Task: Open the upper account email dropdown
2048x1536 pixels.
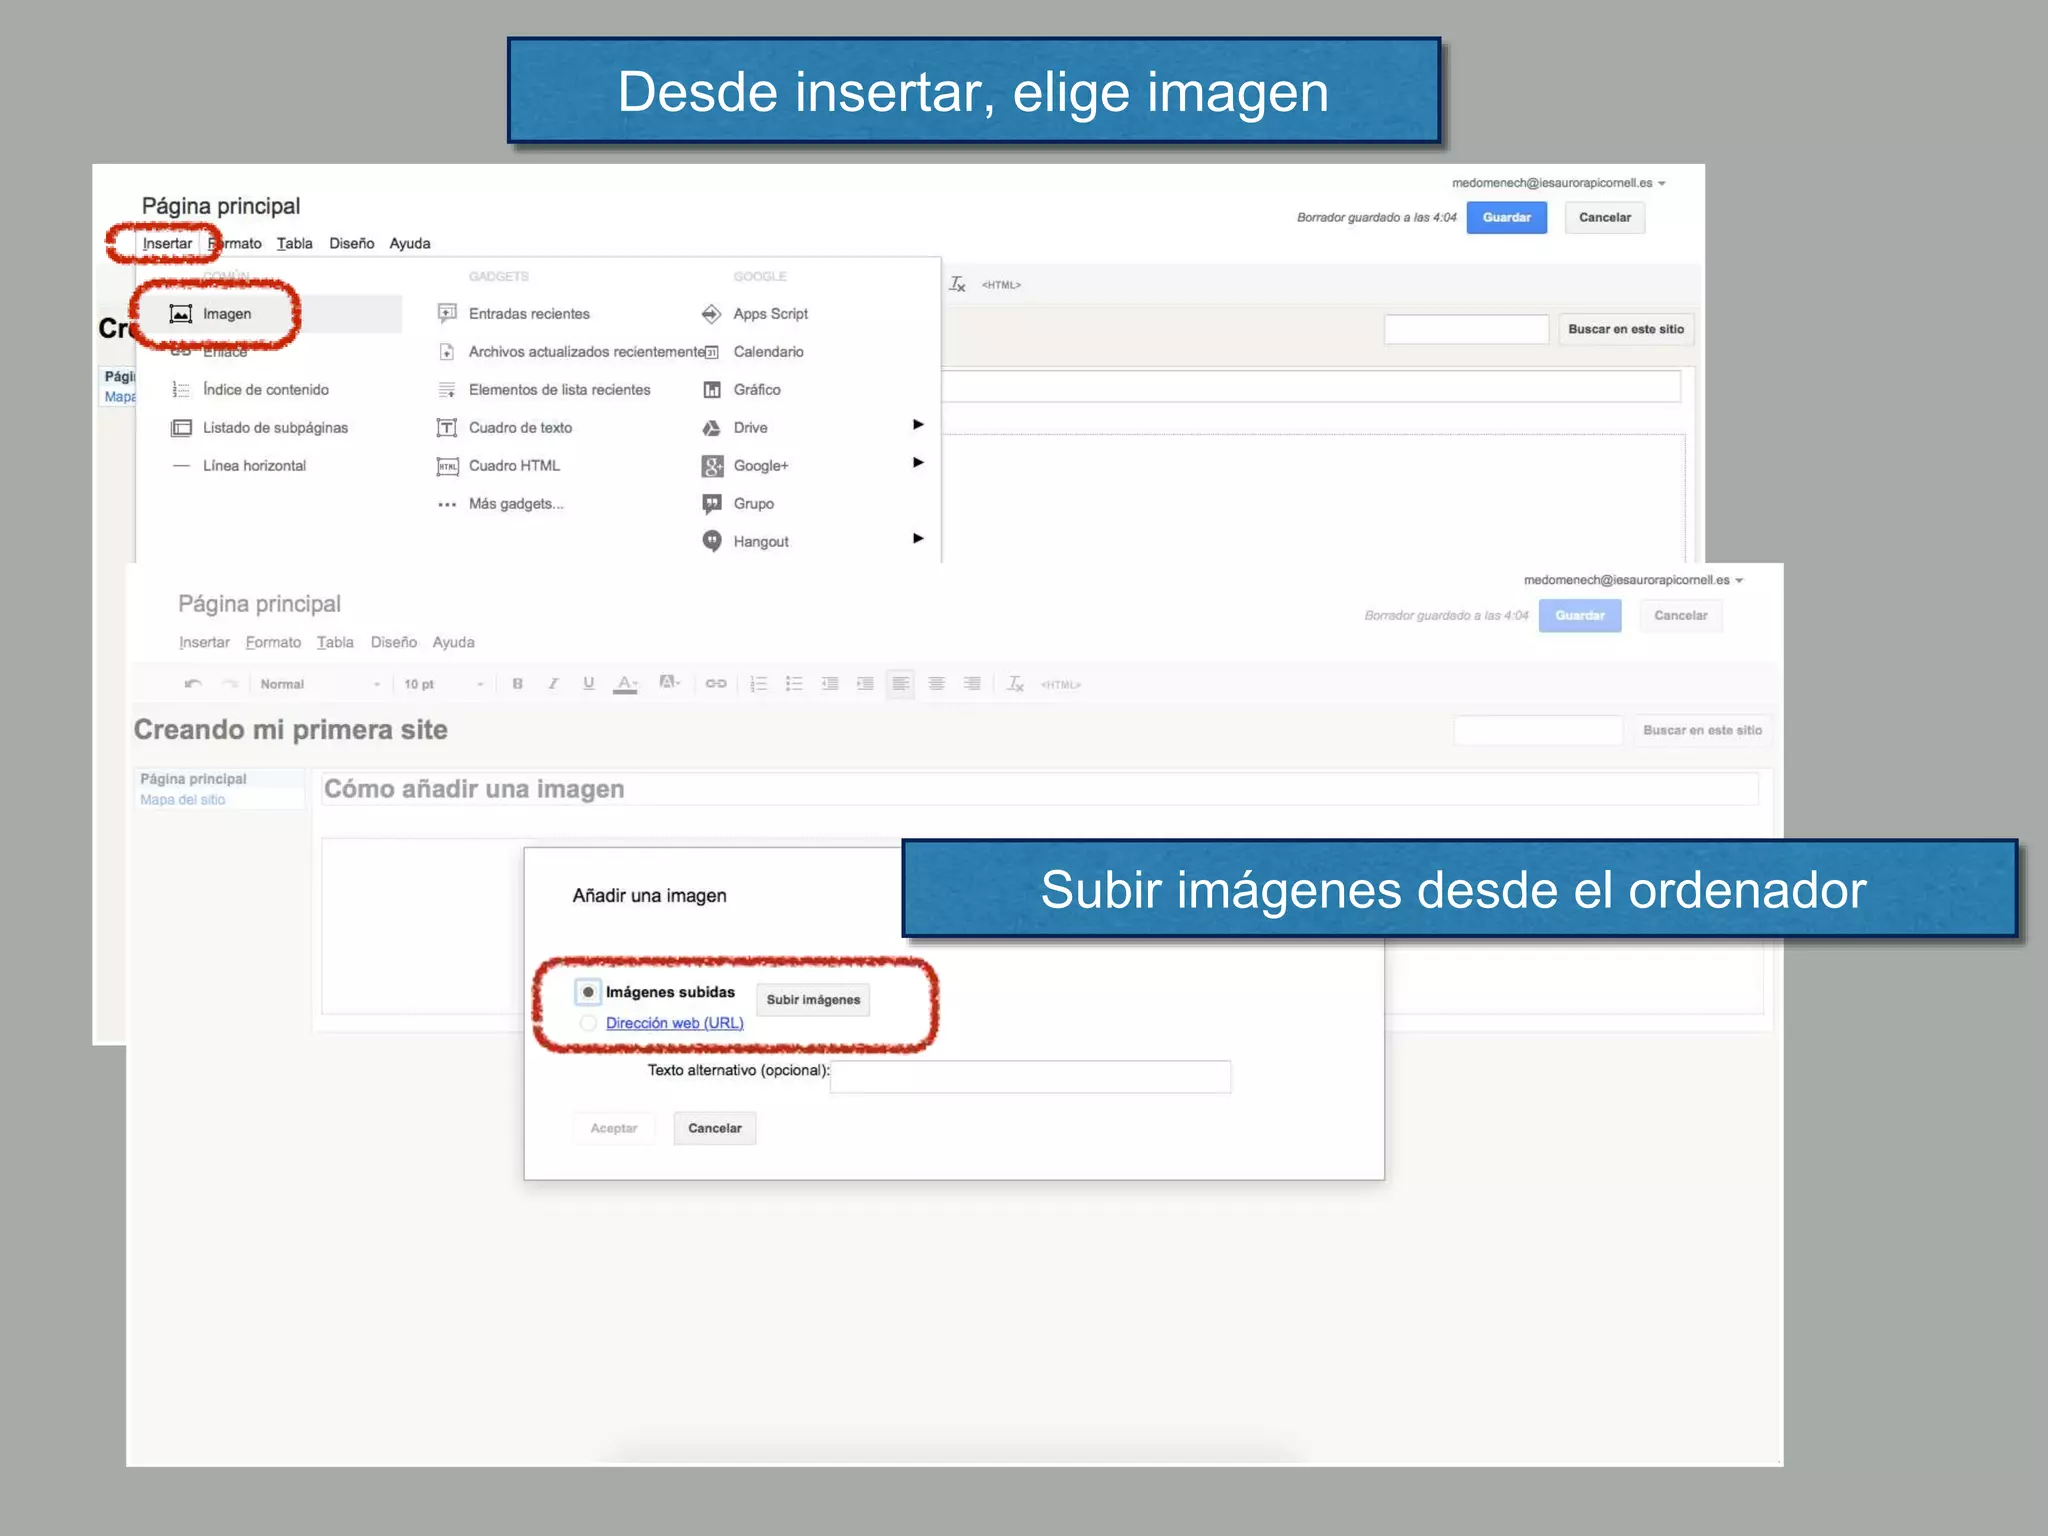Action: pos(1559,183)
